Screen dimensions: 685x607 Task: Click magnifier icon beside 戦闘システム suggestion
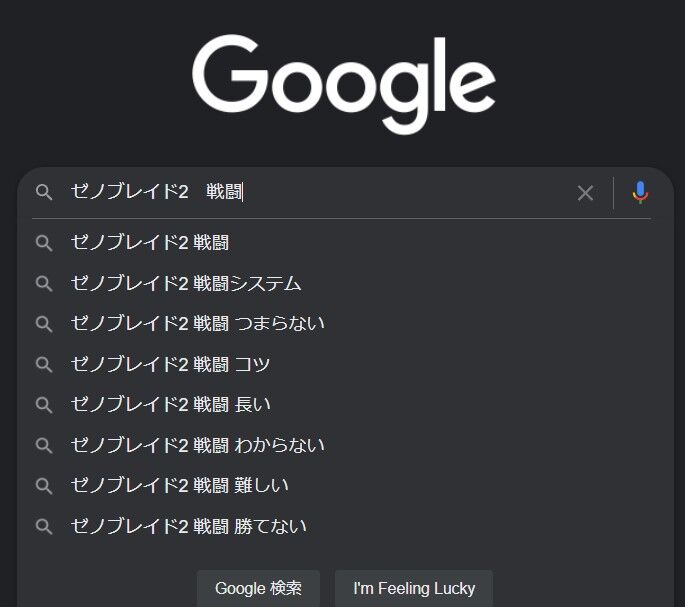pyautogui.click(x=44, y=284)
